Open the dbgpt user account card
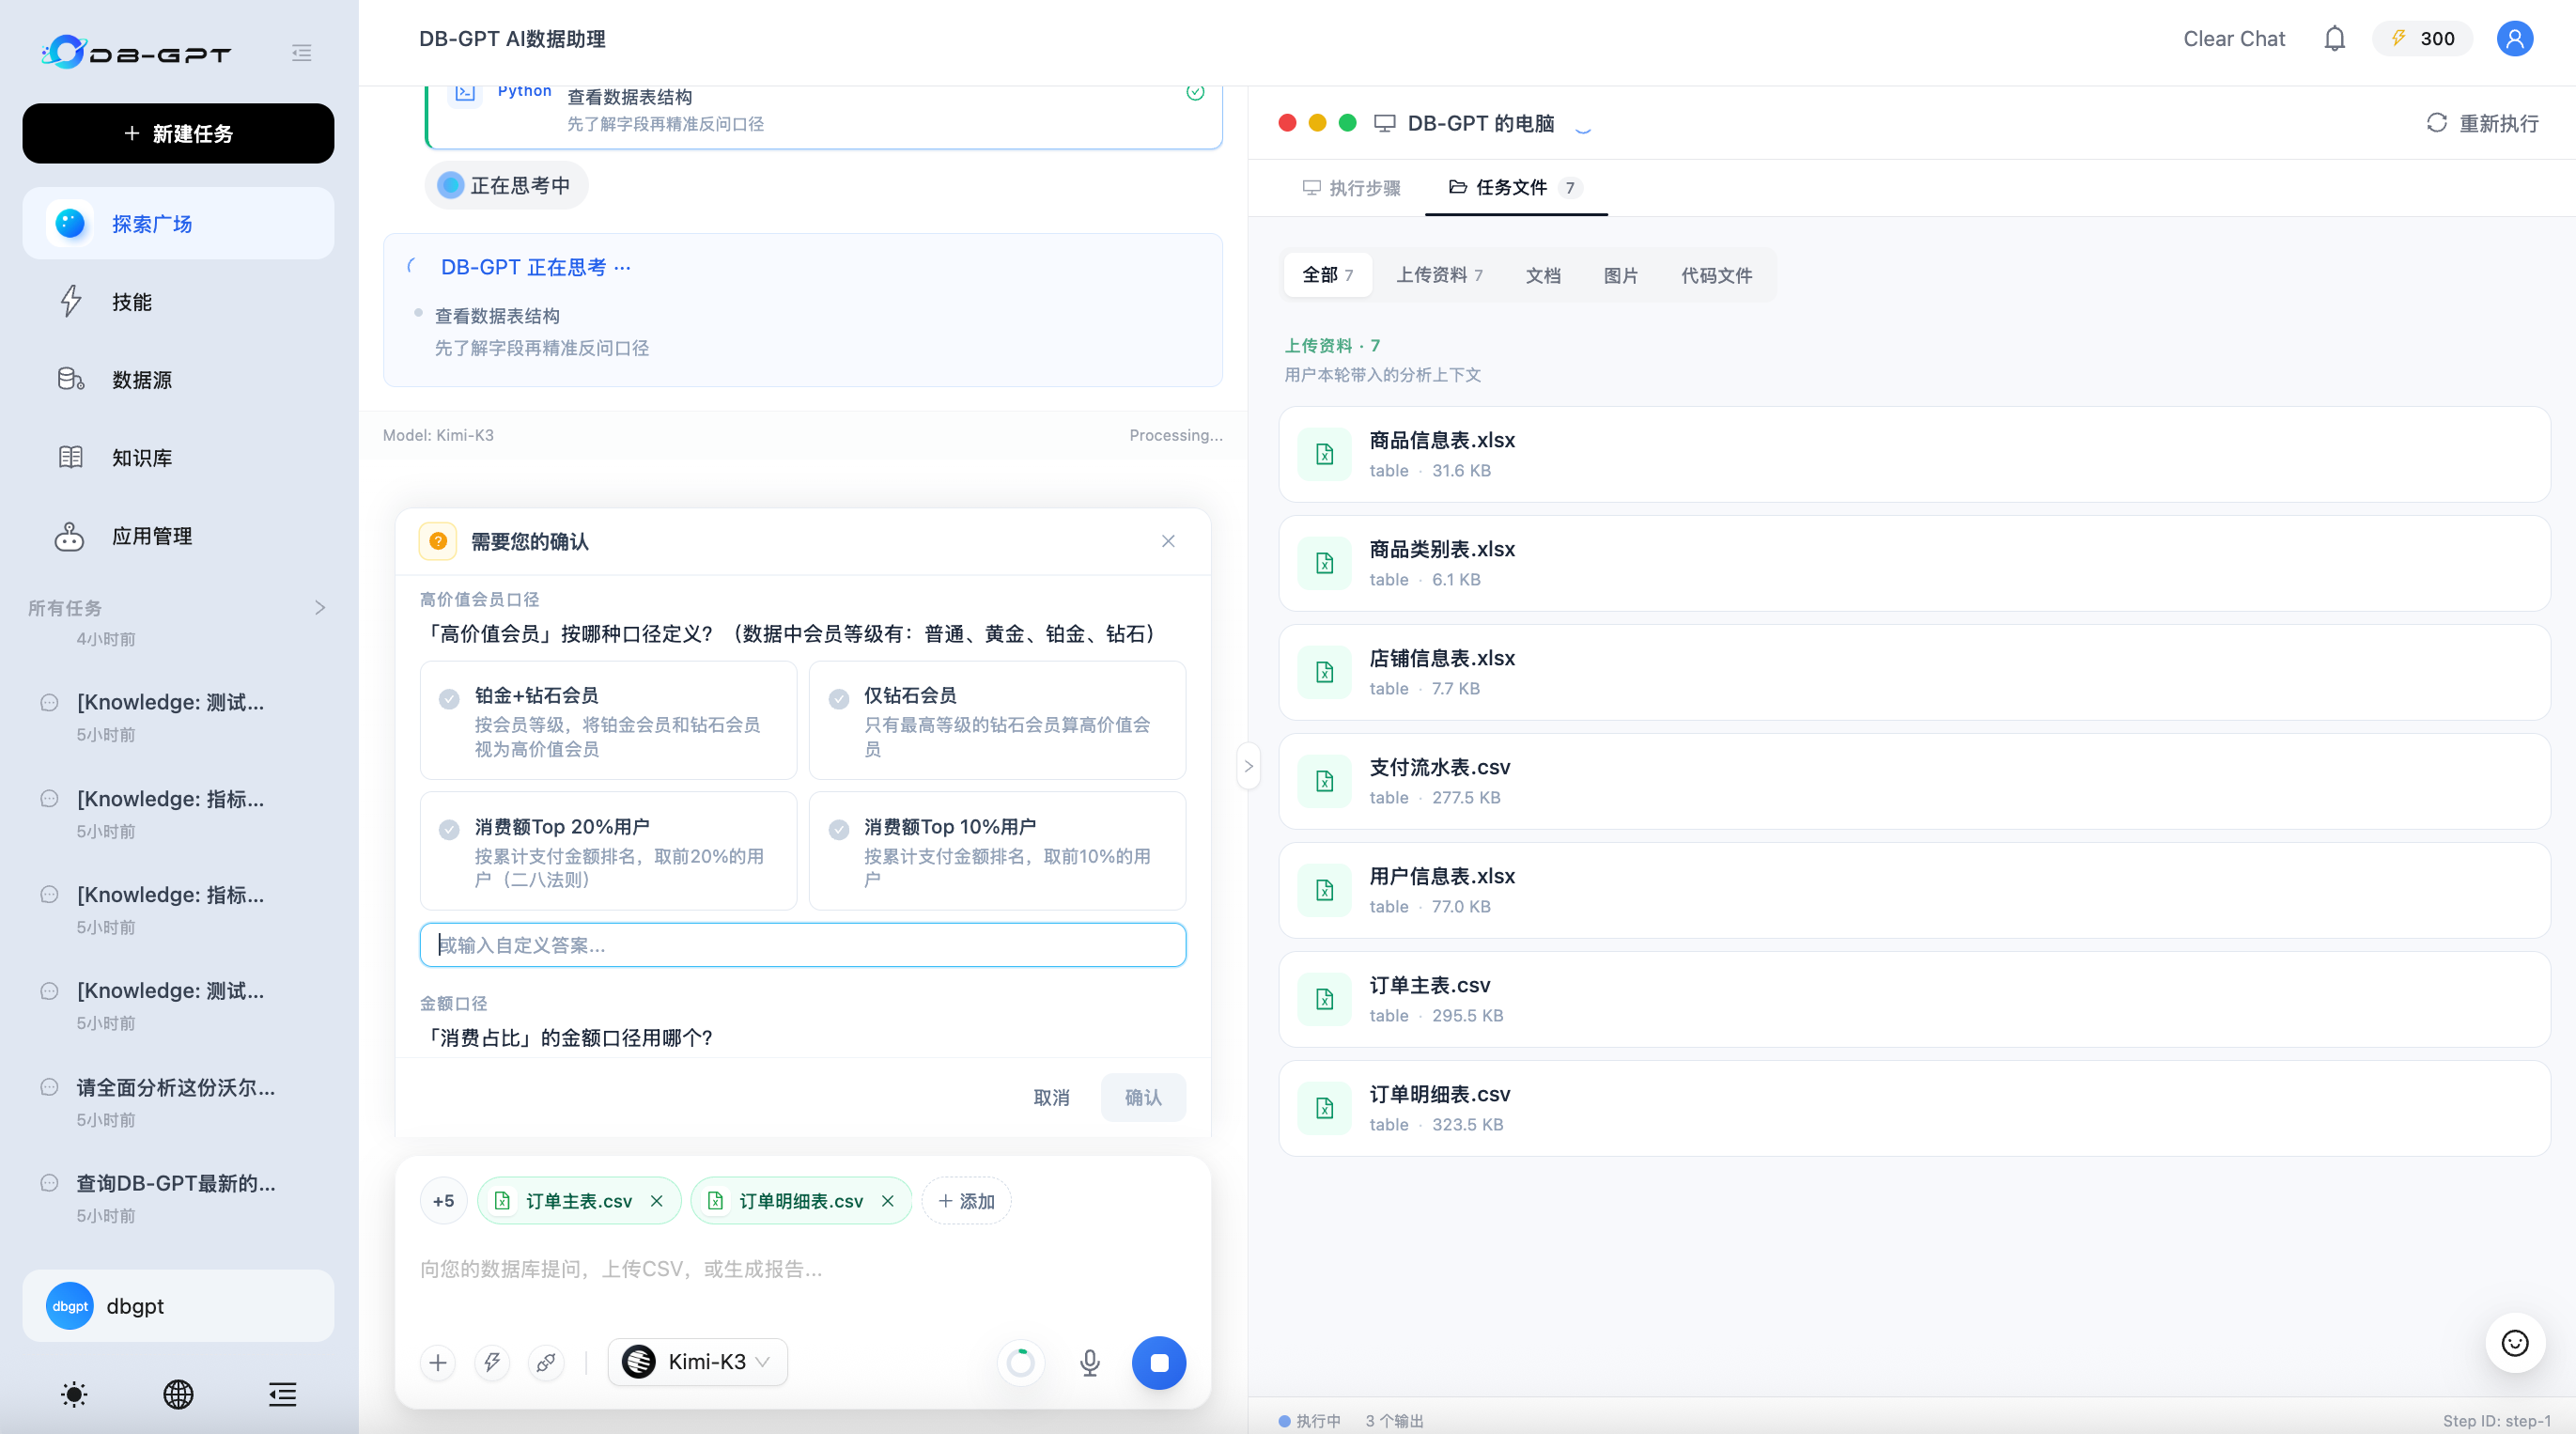This screenshot has width=2576, height=1434. point(178,1306)
